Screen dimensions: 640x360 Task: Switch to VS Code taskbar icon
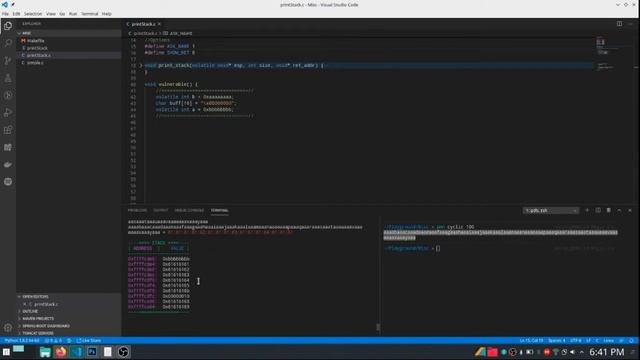(76, 352)
